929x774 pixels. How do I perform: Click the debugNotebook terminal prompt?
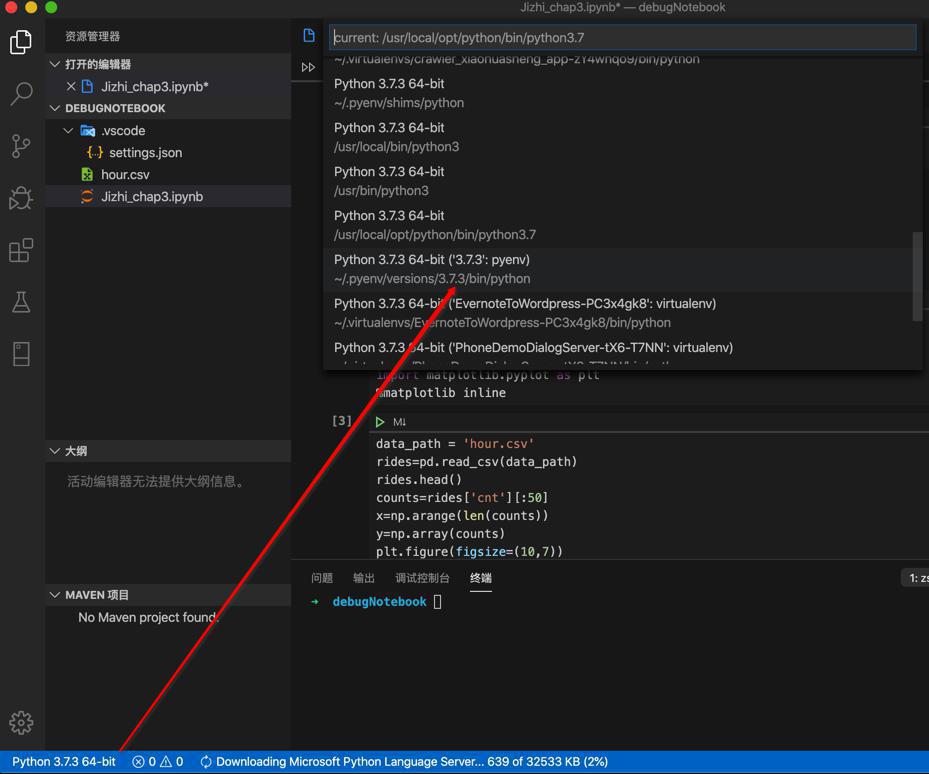pyautogui.click(x=379, y=602)
